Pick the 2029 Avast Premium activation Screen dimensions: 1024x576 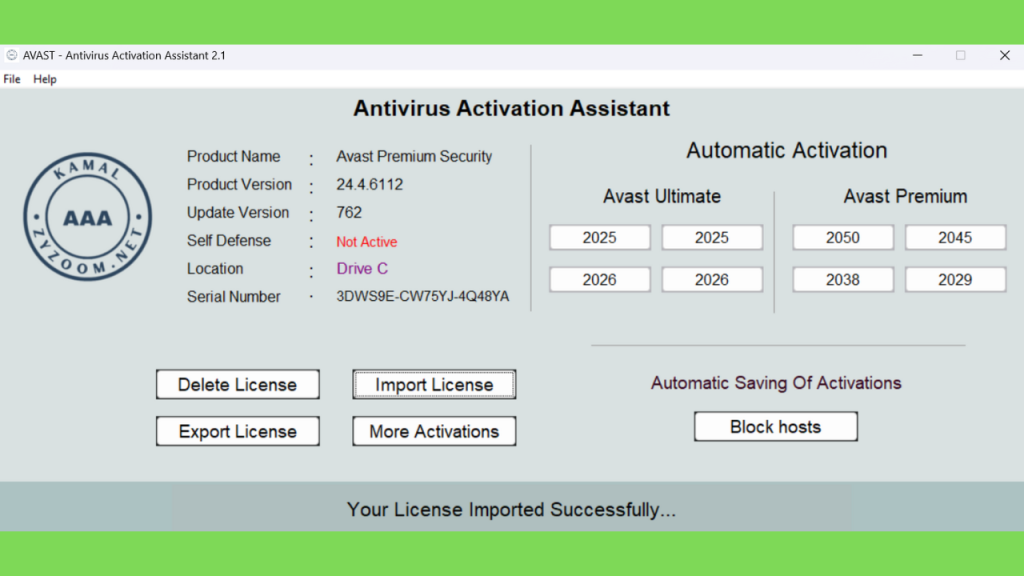[x=955, y=280]
